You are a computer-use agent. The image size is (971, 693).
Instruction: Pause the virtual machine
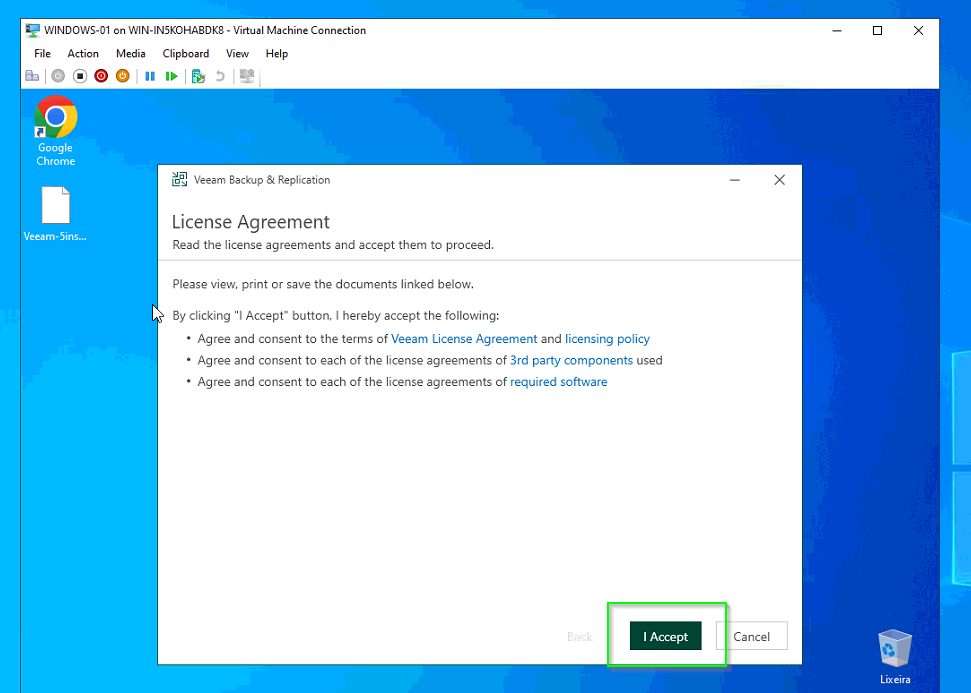(150, 76)
